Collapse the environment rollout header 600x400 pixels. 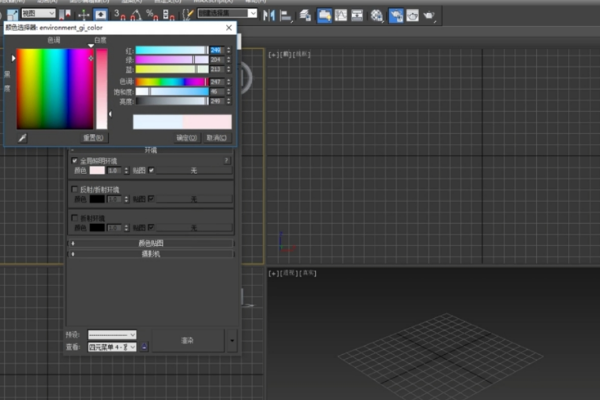(x=151, y=150)
